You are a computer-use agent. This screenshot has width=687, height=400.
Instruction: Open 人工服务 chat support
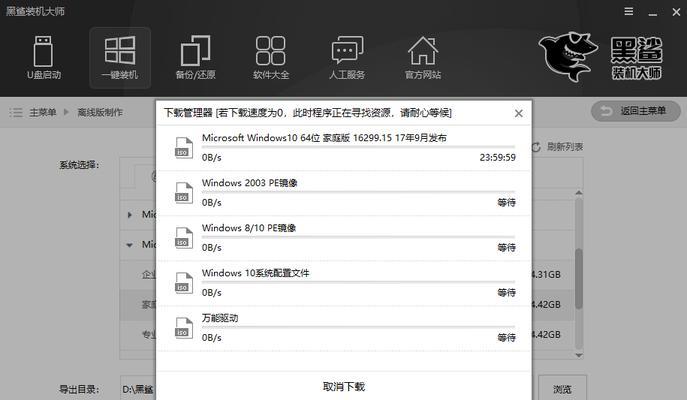point(347,58)
